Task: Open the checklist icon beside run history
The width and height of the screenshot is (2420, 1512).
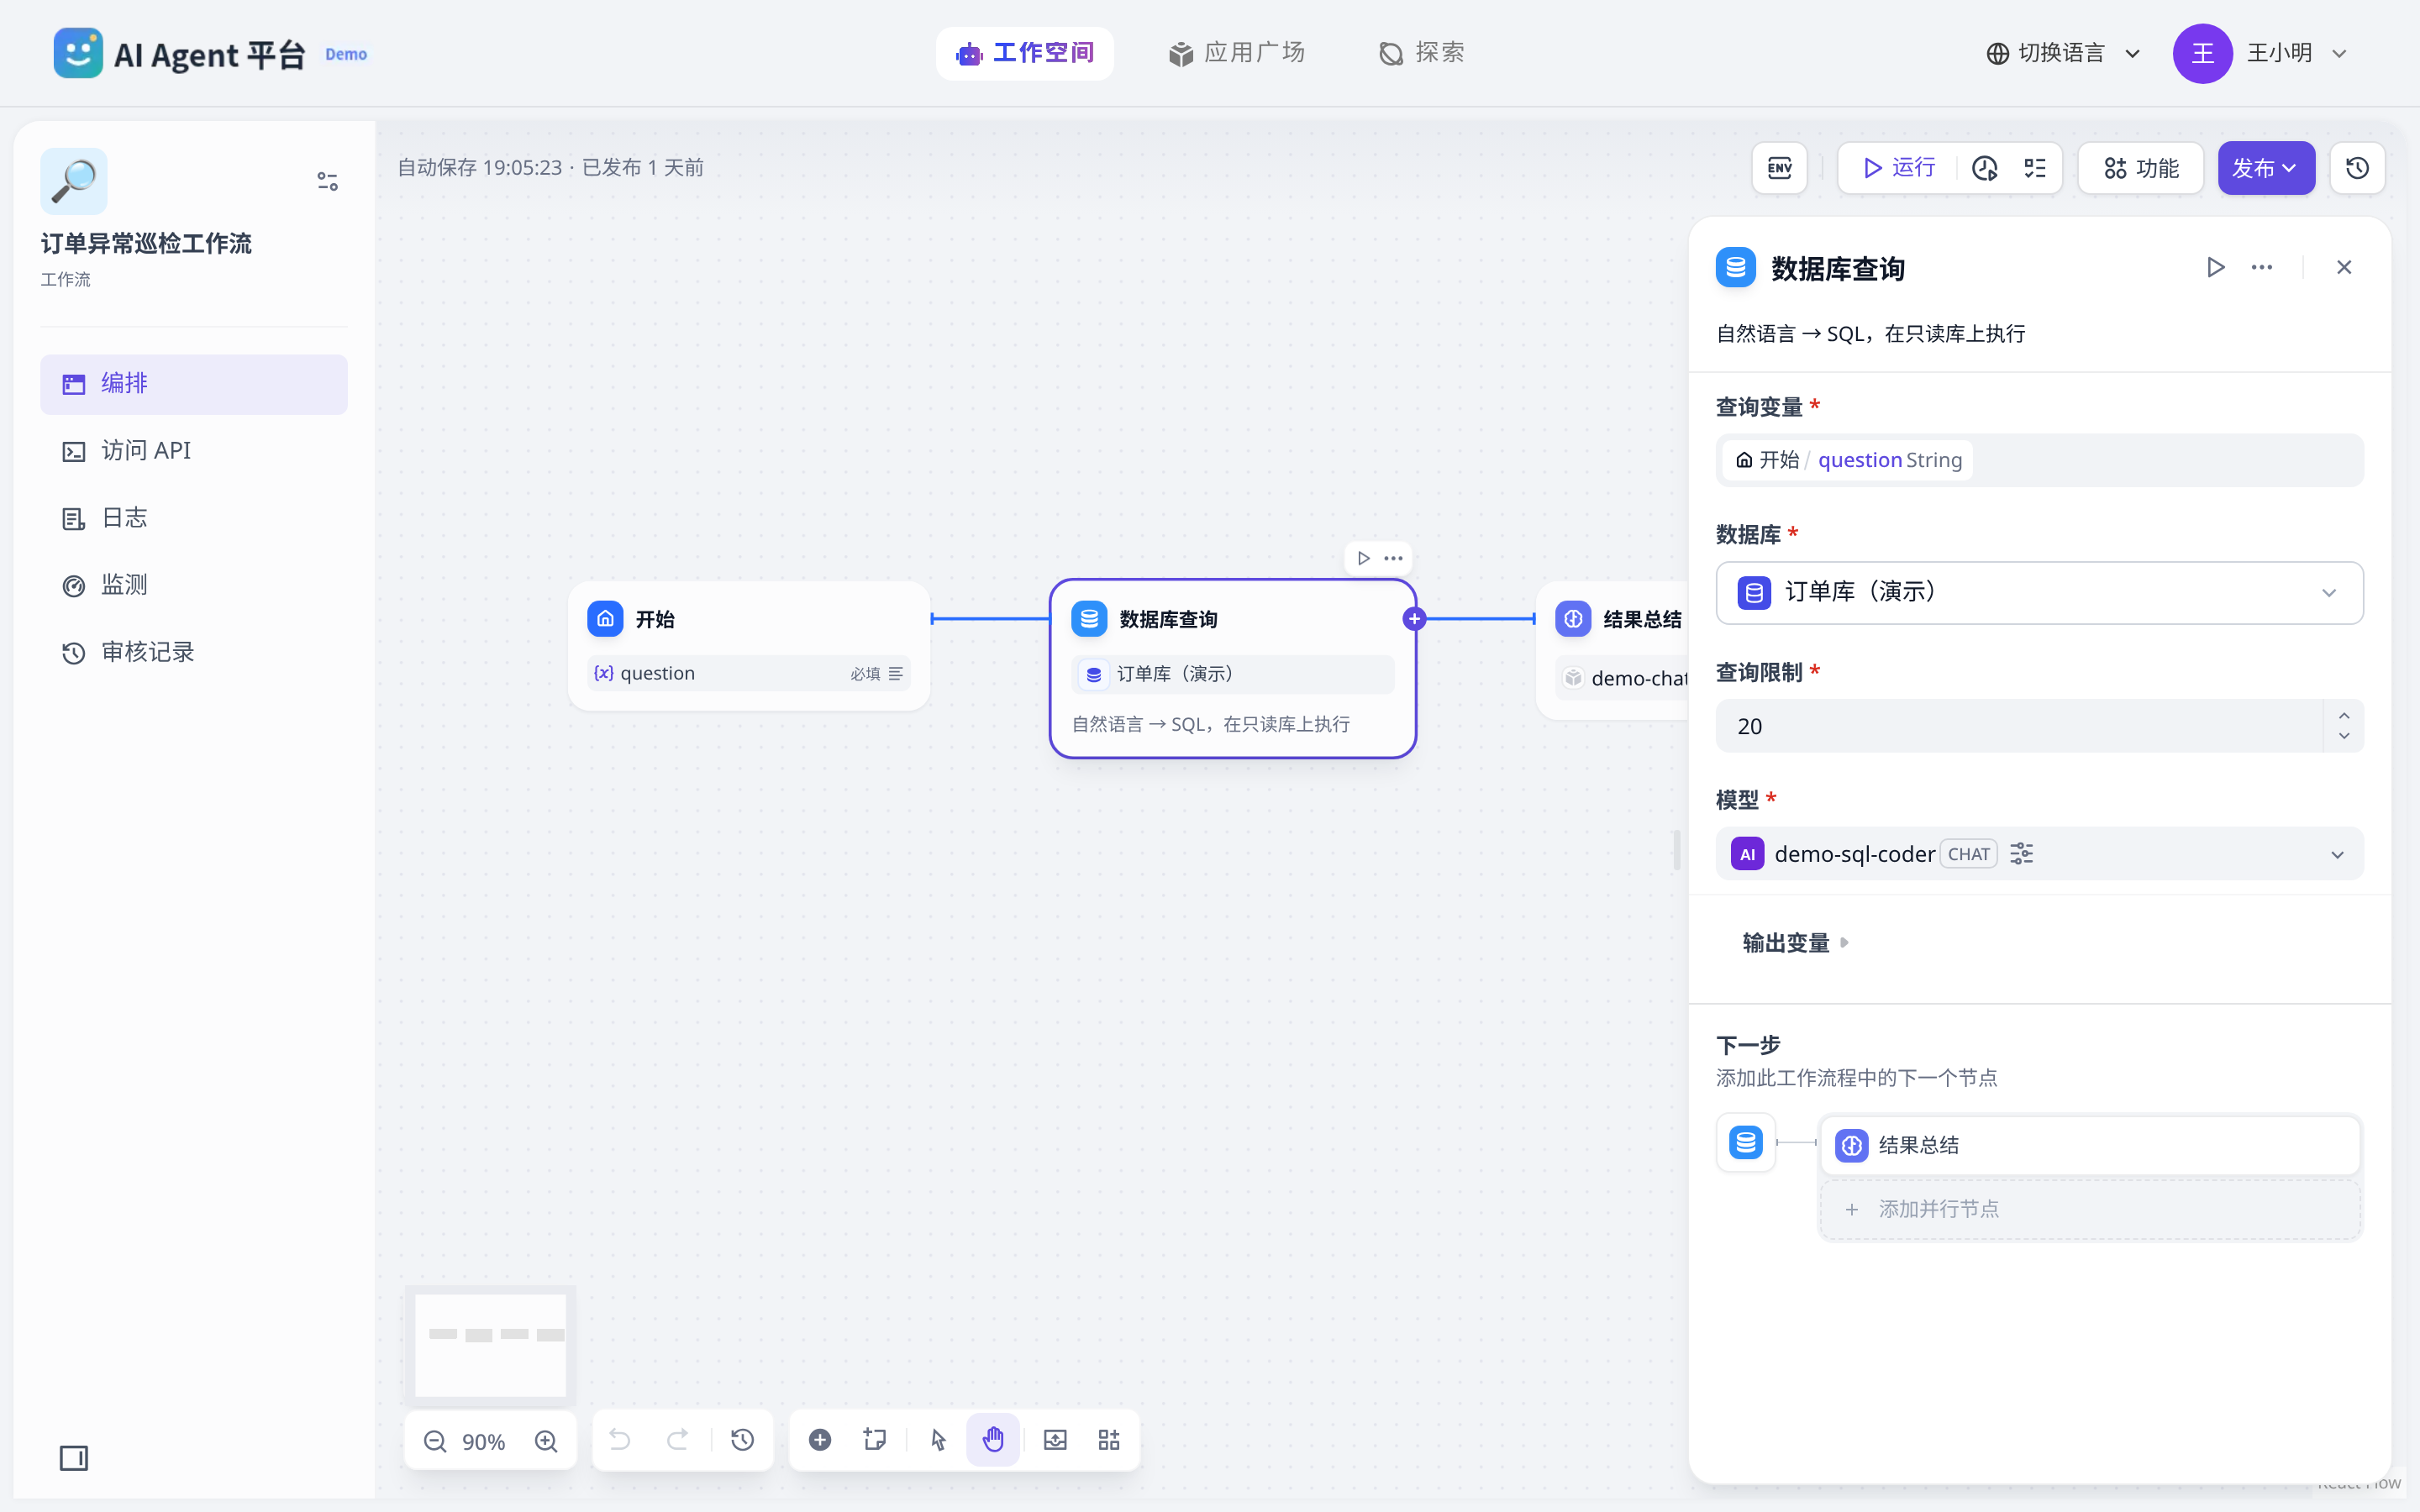Action: (x=2035, y=168)
